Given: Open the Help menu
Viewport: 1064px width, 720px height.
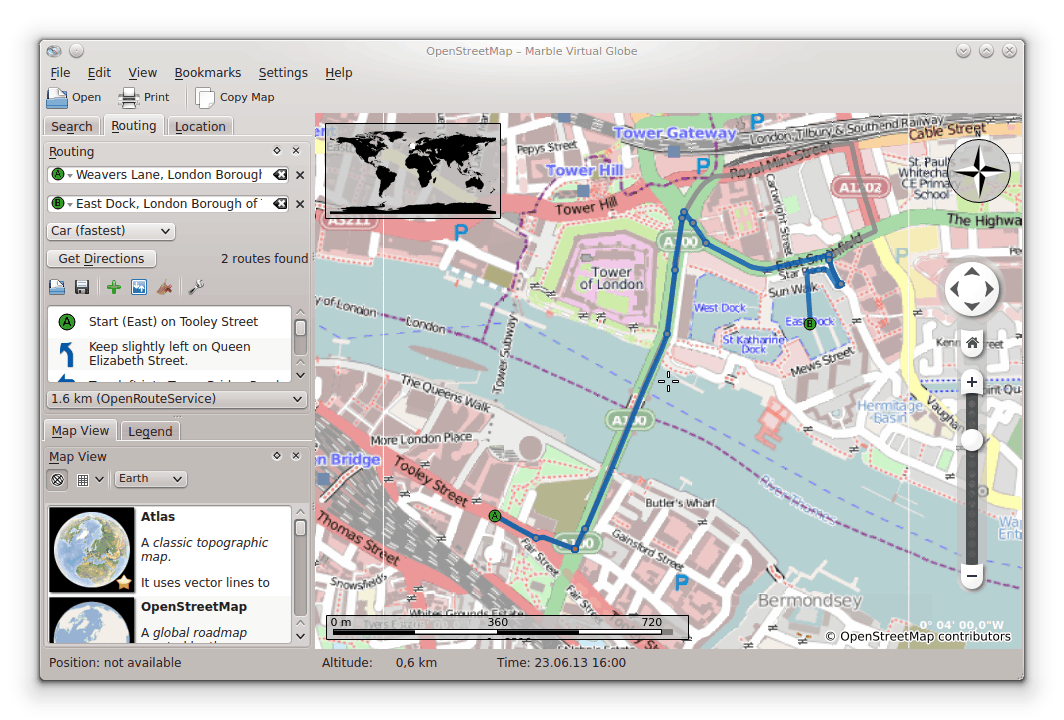Looking at the screenshot, I should [x=338, y=73].
